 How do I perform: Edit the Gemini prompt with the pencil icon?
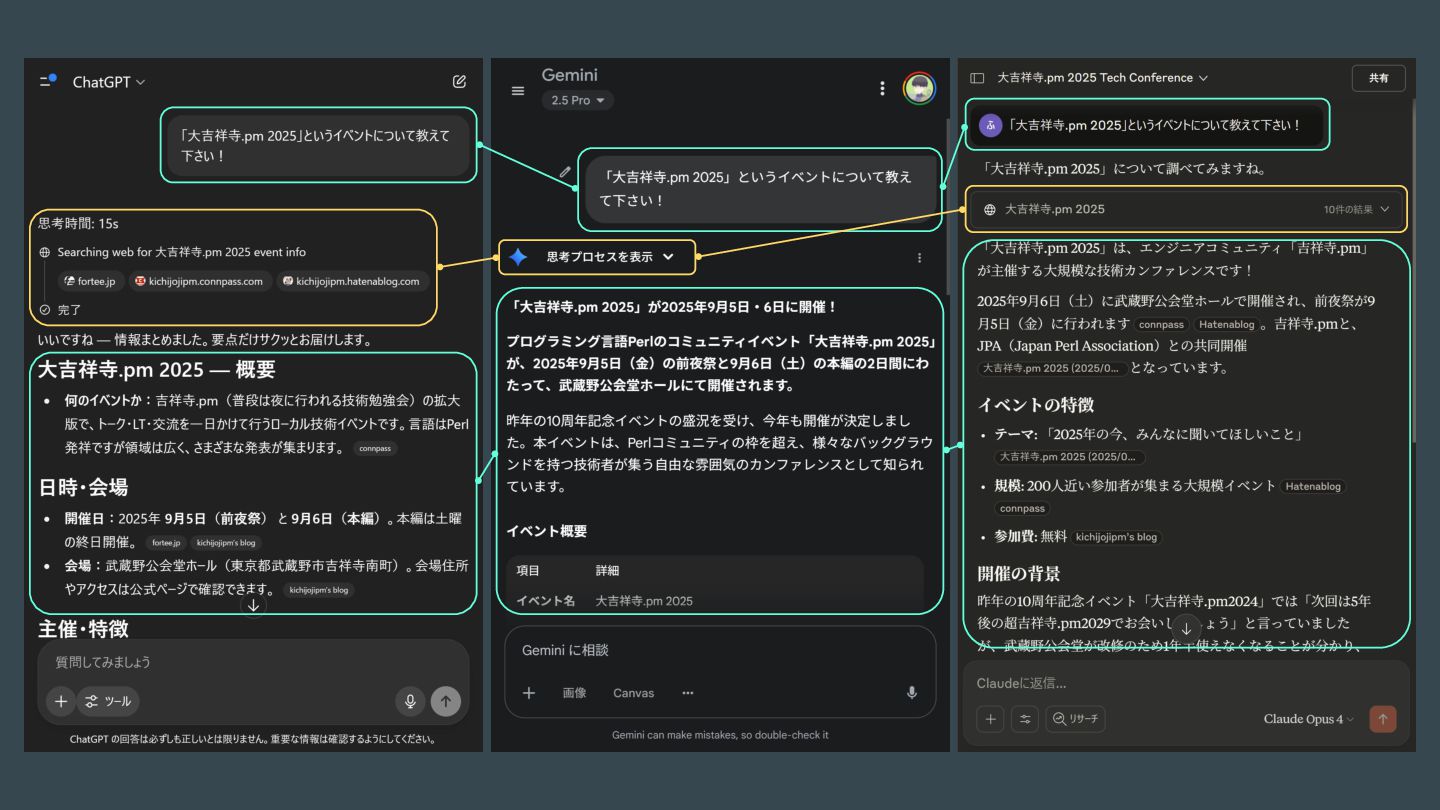(x=565, y=172)
